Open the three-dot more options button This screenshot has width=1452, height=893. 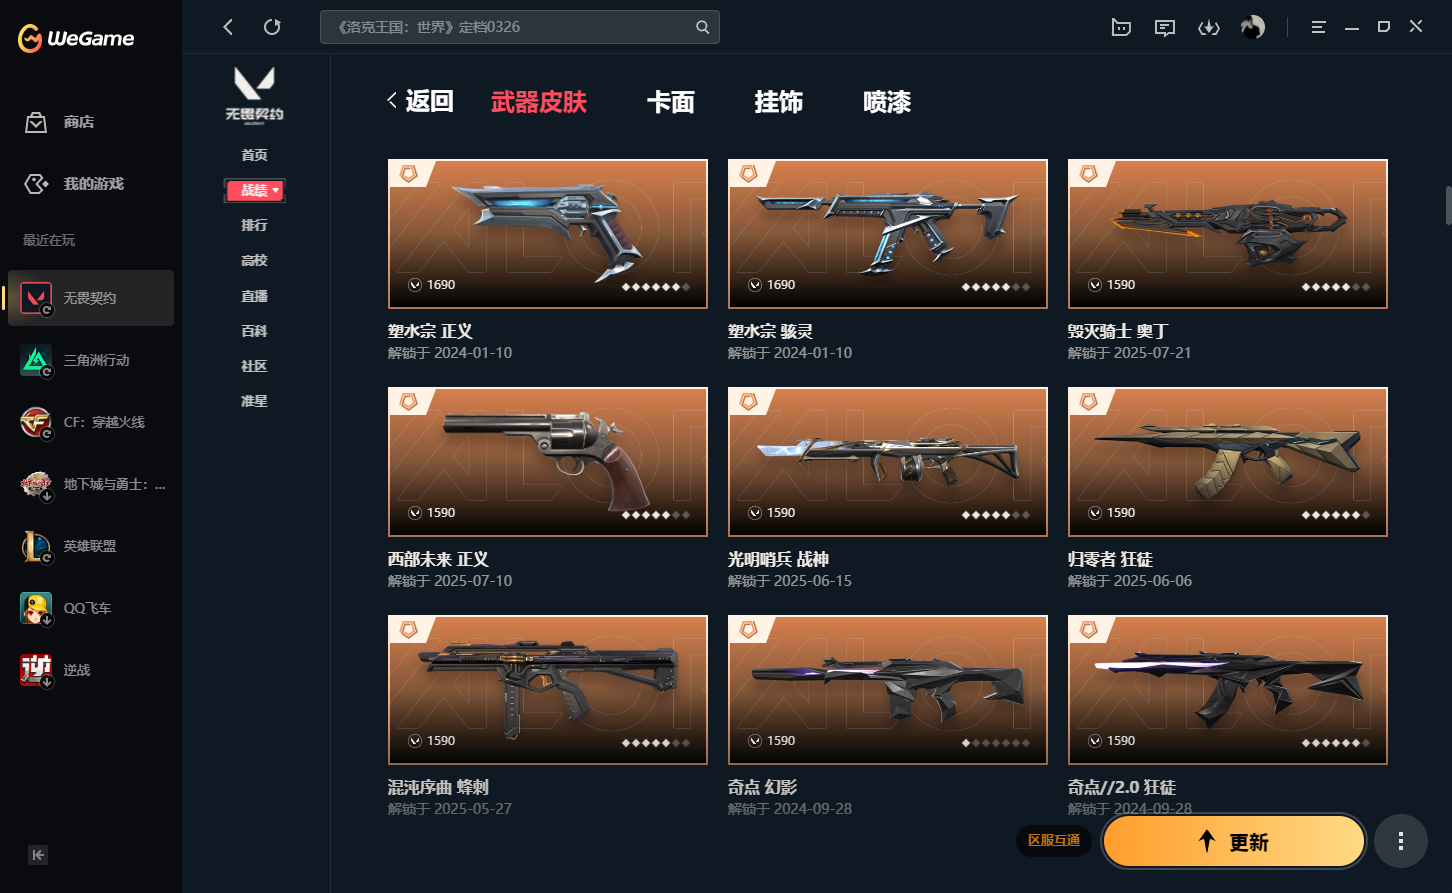point(1400,841)
